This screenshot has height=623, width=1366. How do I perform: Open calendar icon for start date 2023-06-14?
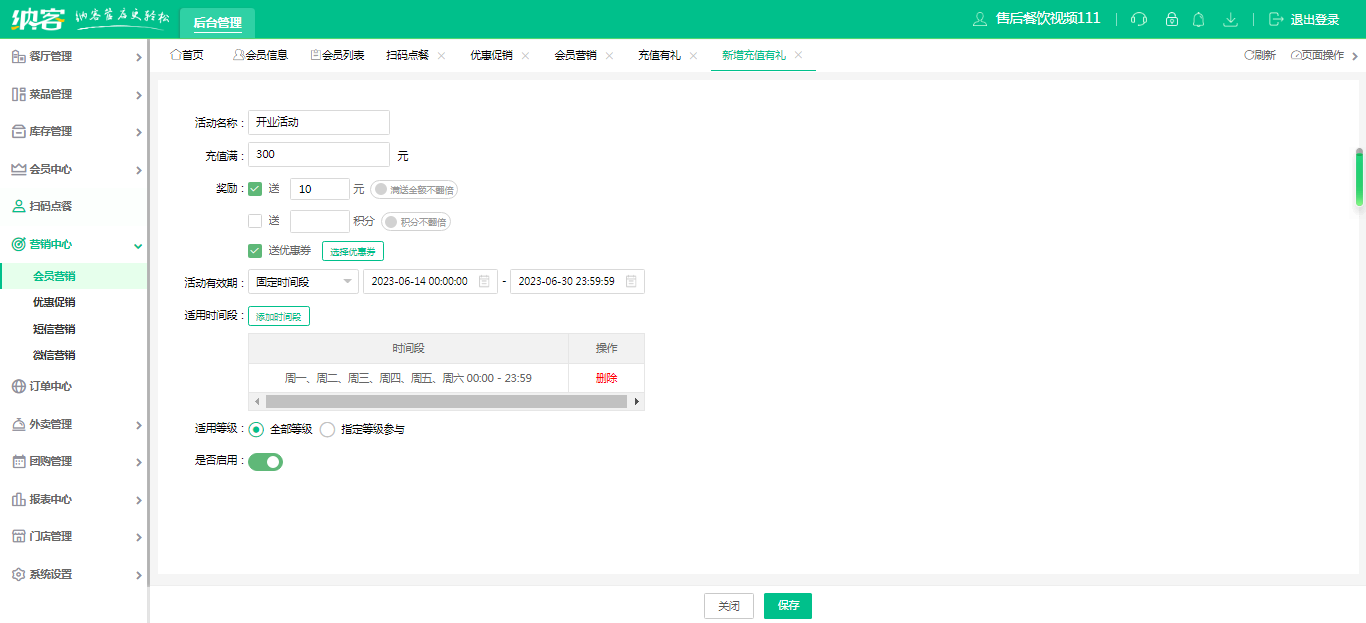click(x=484, y=282)
